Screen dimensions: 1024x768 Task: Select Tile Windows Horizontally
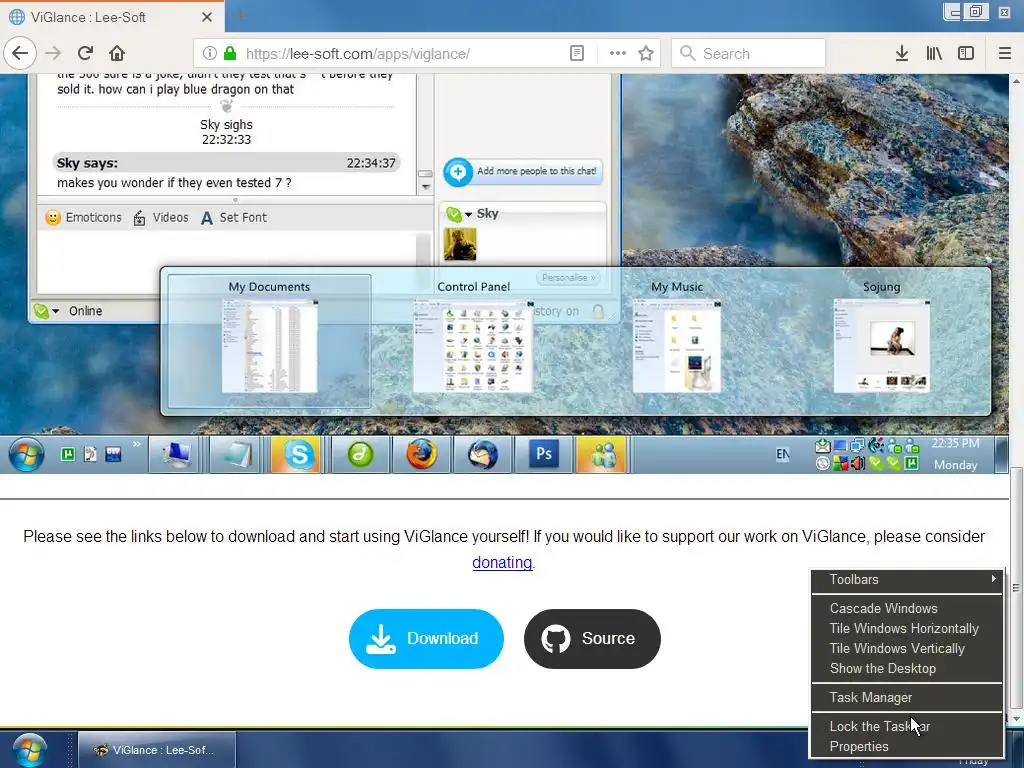click(906, 628)
